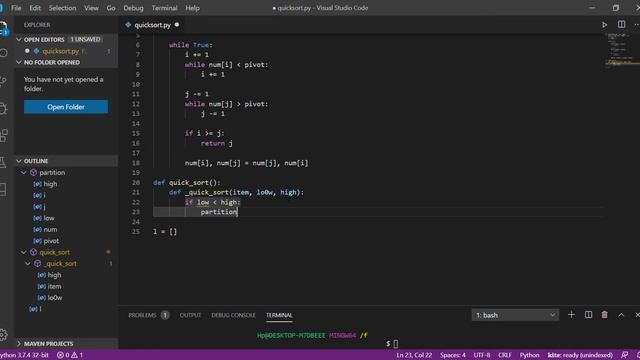Image resolution: width=640 pixels, height=360 pixels.
Task: Click Python 3.7.4 32-bit interpreter status
Action: click(24, 355)
